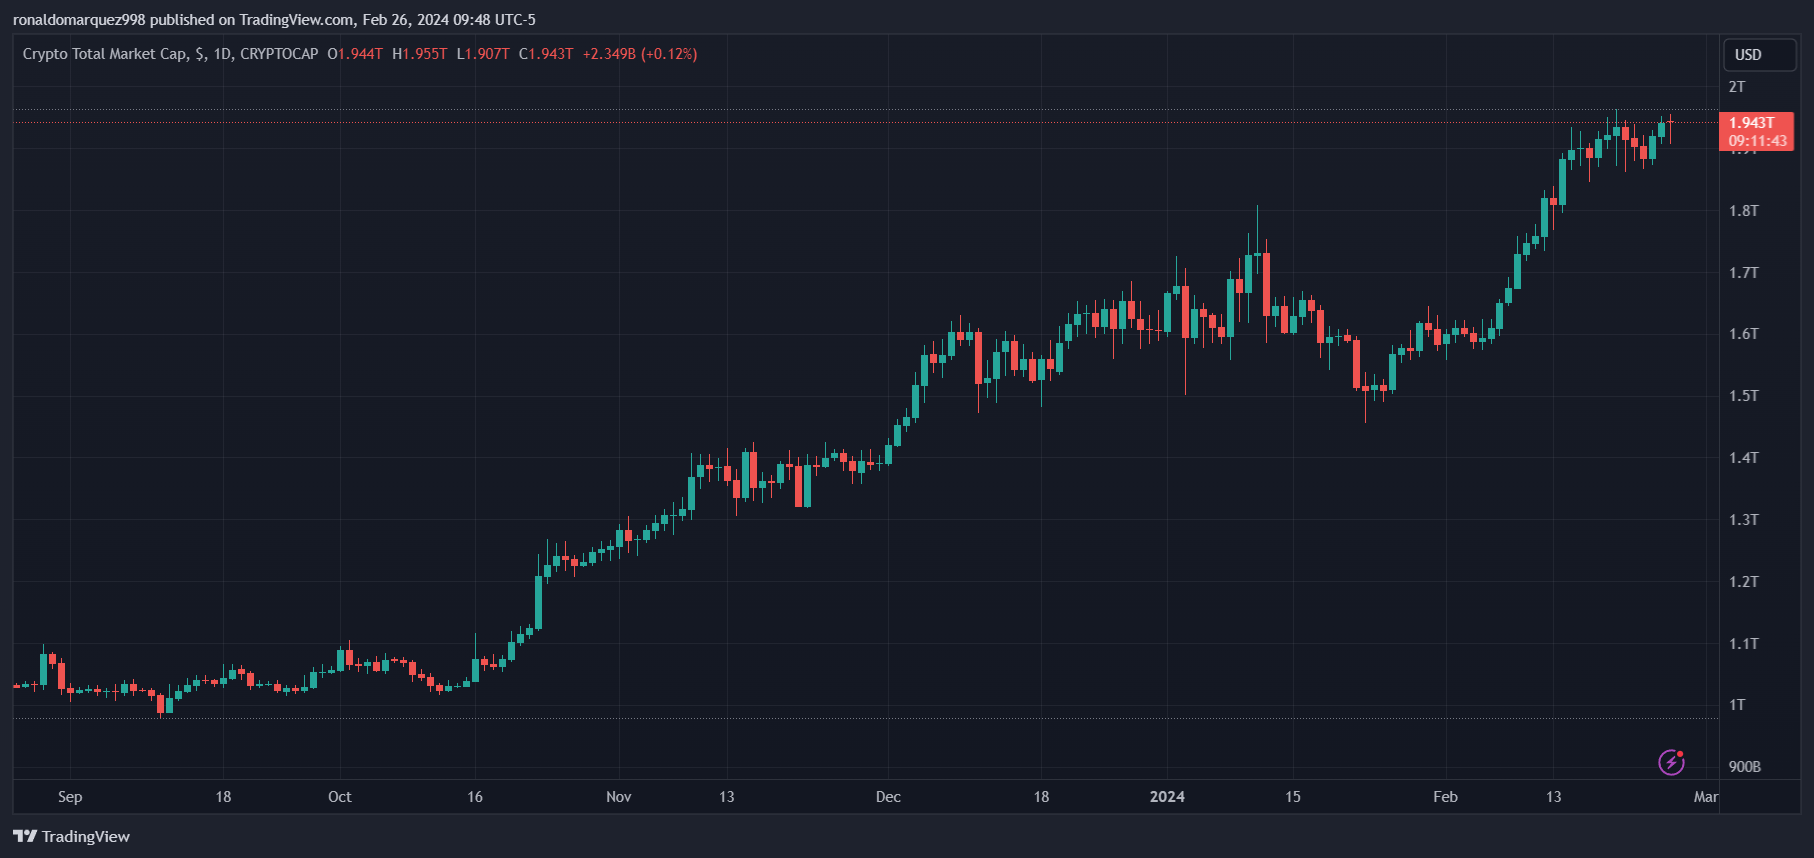Click the 1.4T price axis label
The width and height of the screenshot is (1814, 858).
(x=1744, y=458)
